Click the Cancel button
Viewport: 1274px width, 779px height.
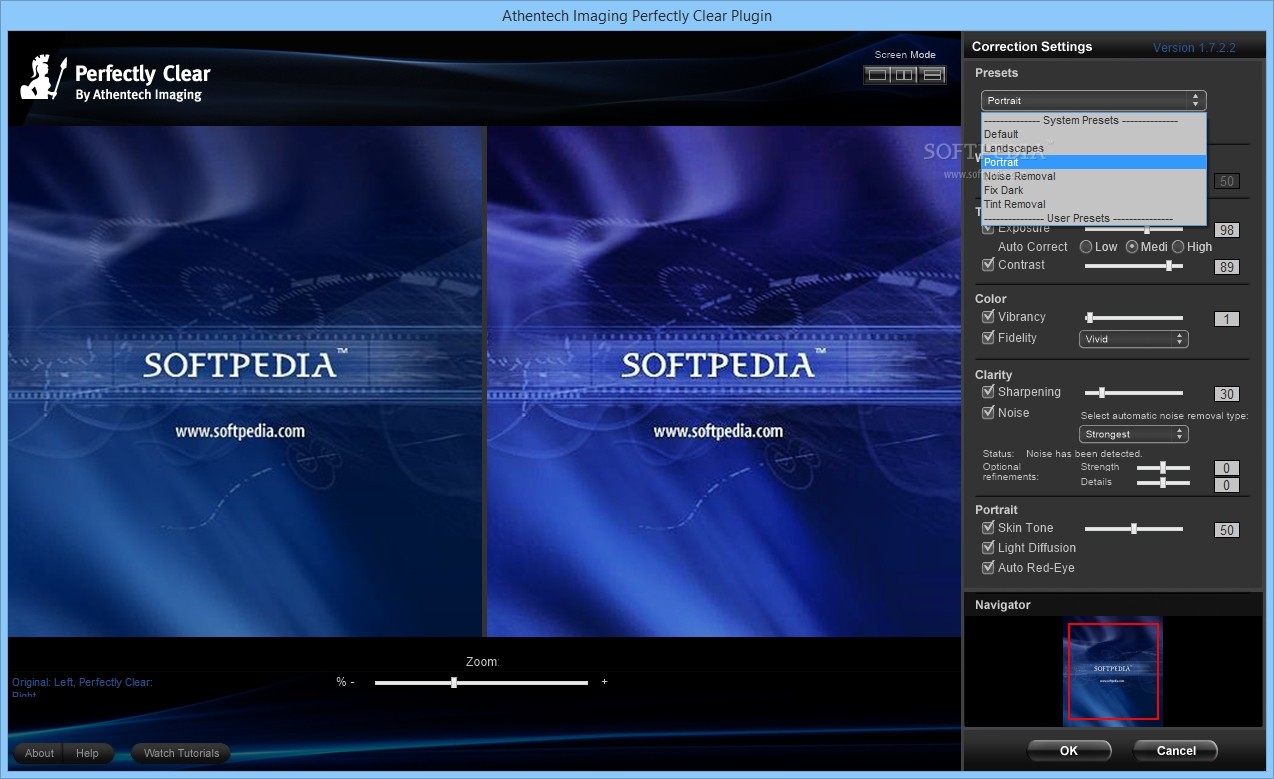[1176, 751]
